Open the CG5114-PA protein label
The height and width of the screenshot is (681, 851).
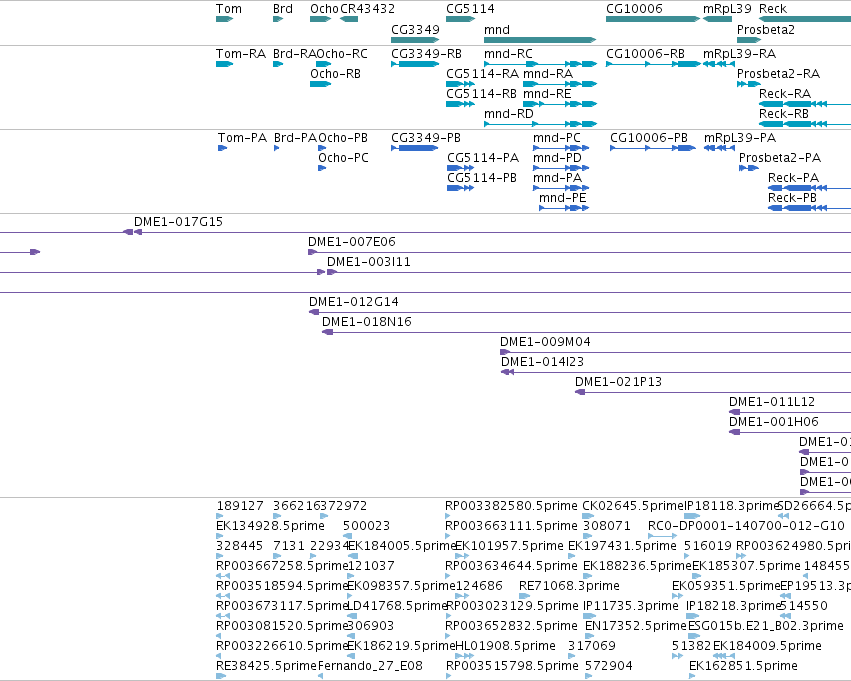(483, 158)
